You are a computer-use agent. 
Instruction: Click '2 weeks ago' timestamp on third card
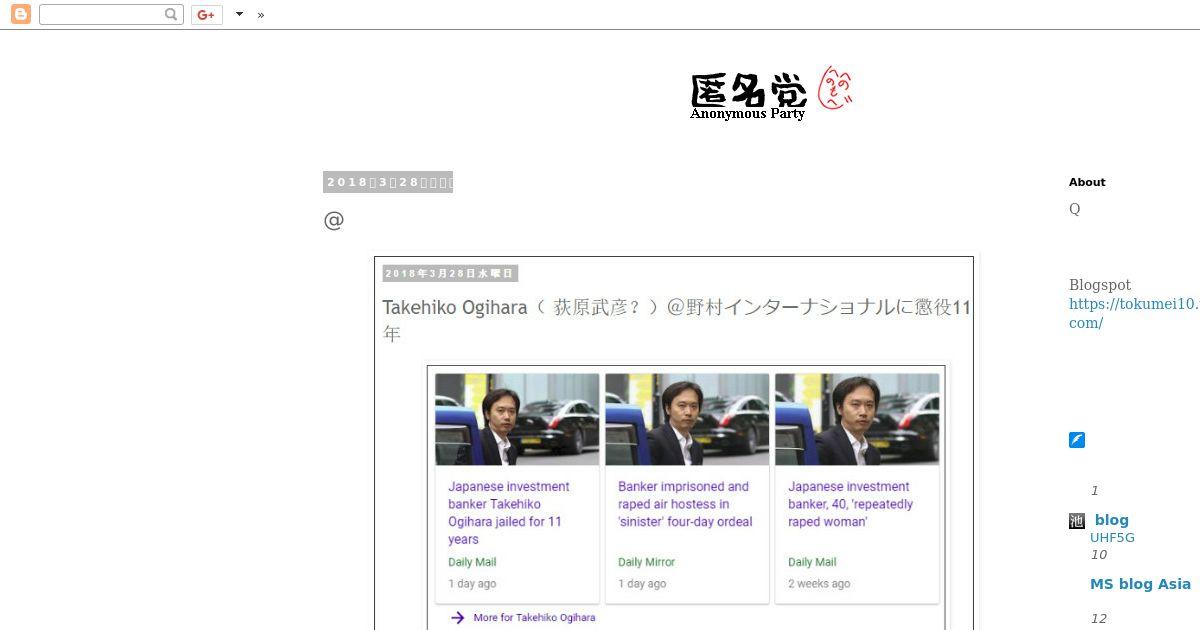click(819, 584)
